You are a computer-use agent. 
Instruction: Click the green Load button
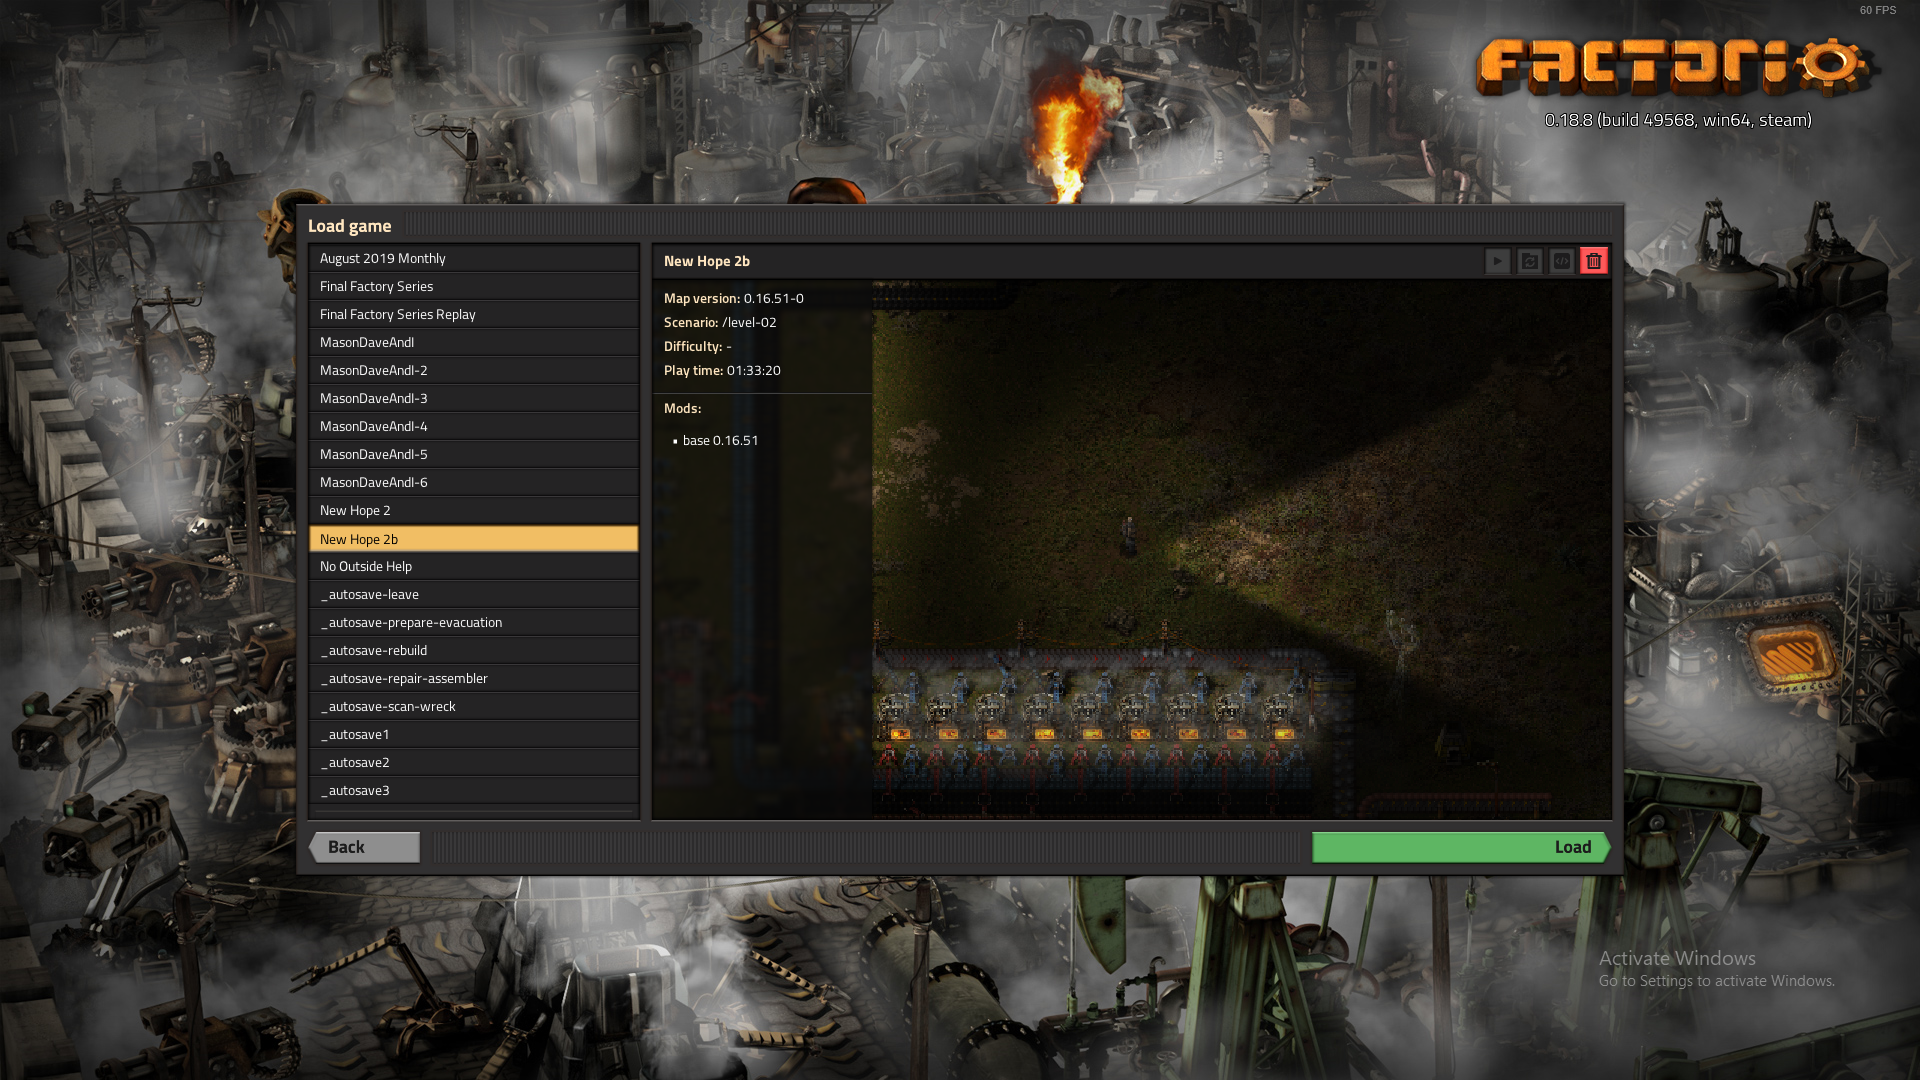coord(1460,847)
